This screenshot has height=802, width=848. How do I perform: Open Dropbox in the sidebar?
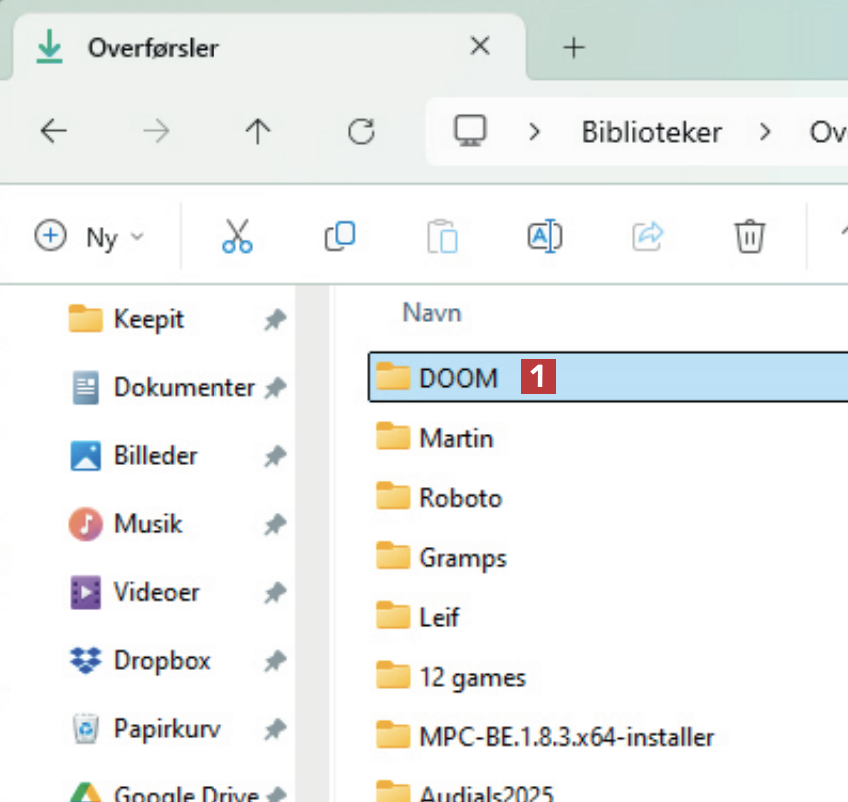pos(161,661)
